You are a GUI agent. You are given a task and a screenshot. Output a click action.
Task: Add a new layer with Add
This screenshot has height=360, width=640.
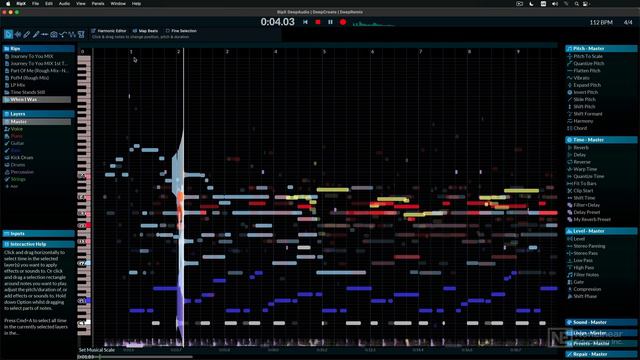pos(11,187)
